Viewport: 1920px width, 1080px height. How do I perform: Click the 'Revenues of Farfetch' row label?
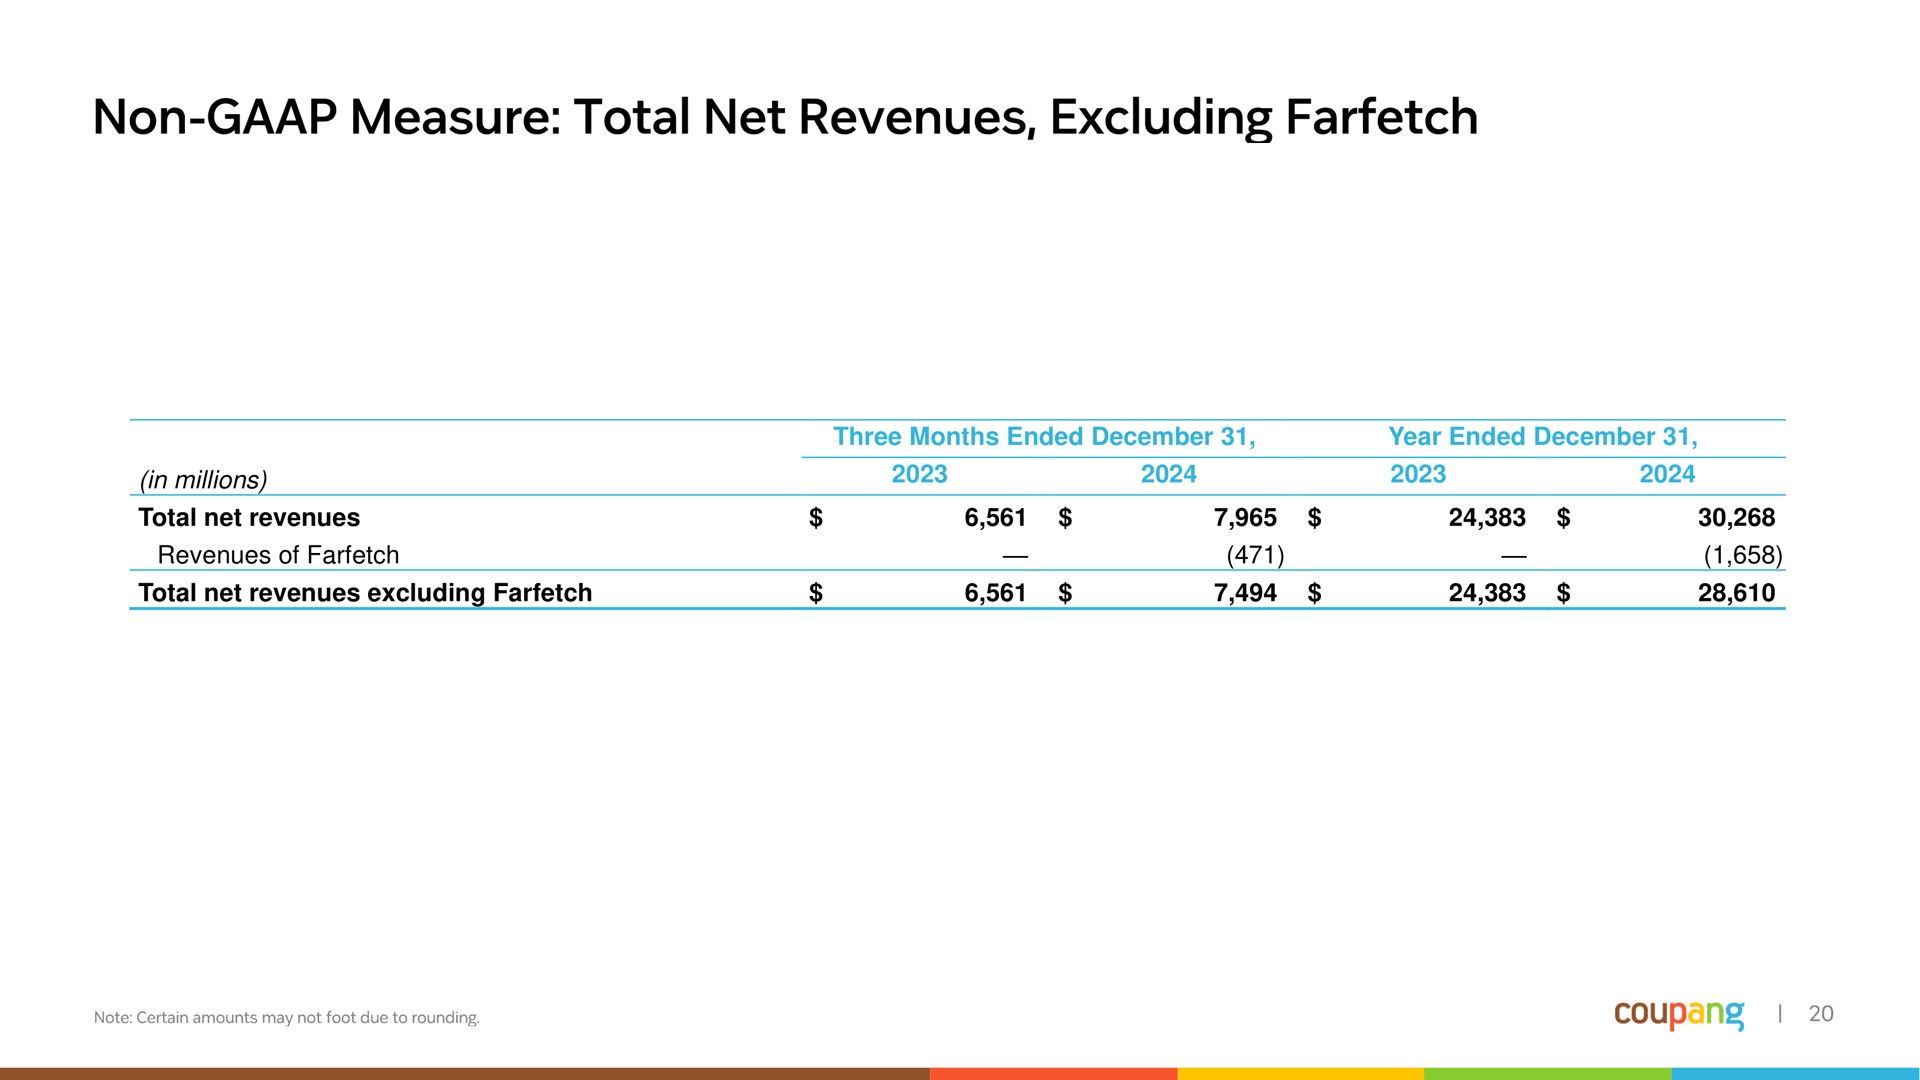point(278,555)
